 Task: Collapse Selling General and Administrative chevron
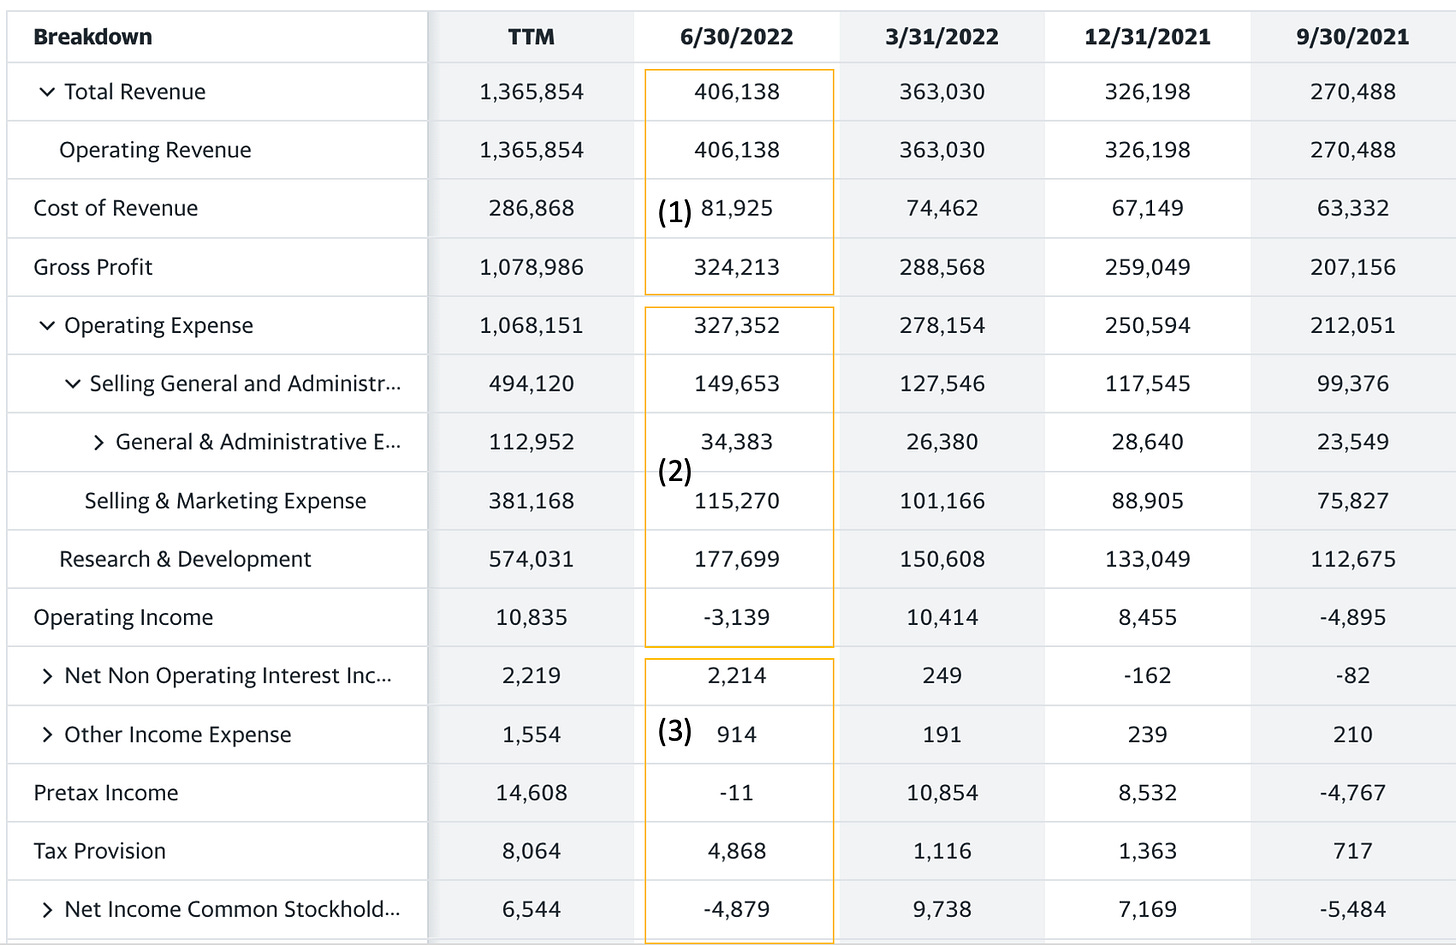pos(72,384)
